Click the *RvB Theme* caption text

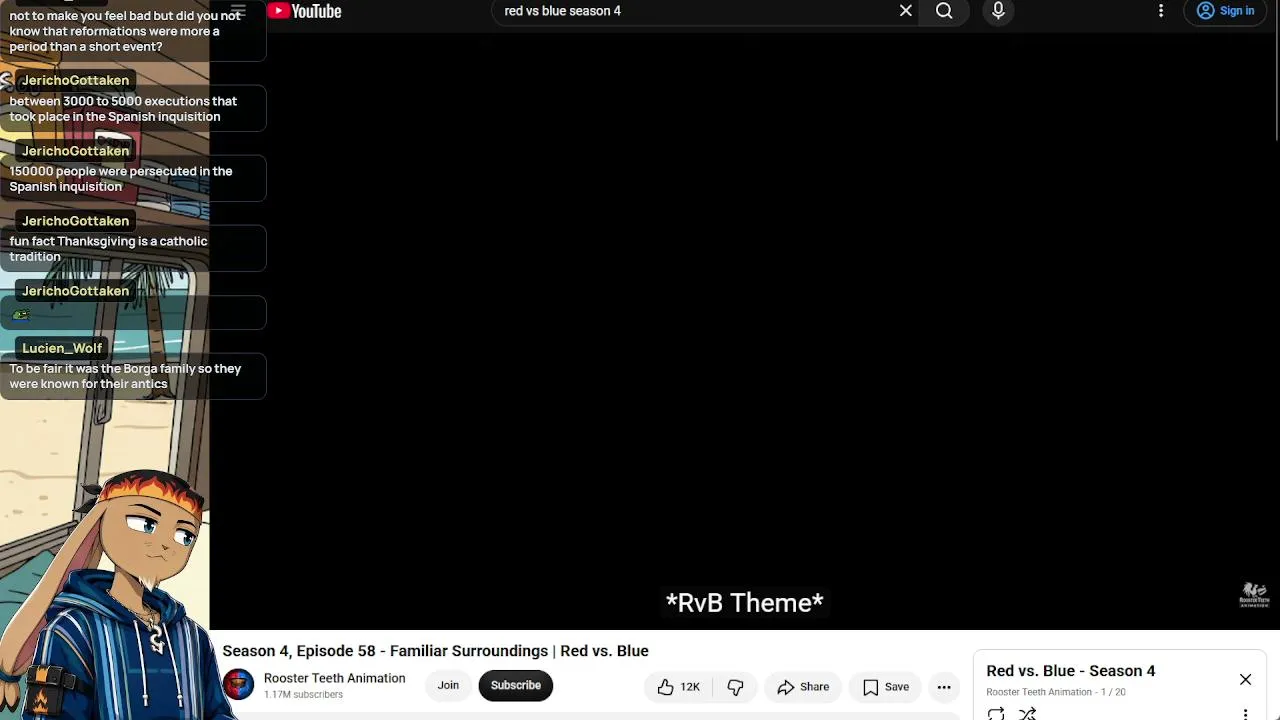pyautogui.click(x=745, y=603)
